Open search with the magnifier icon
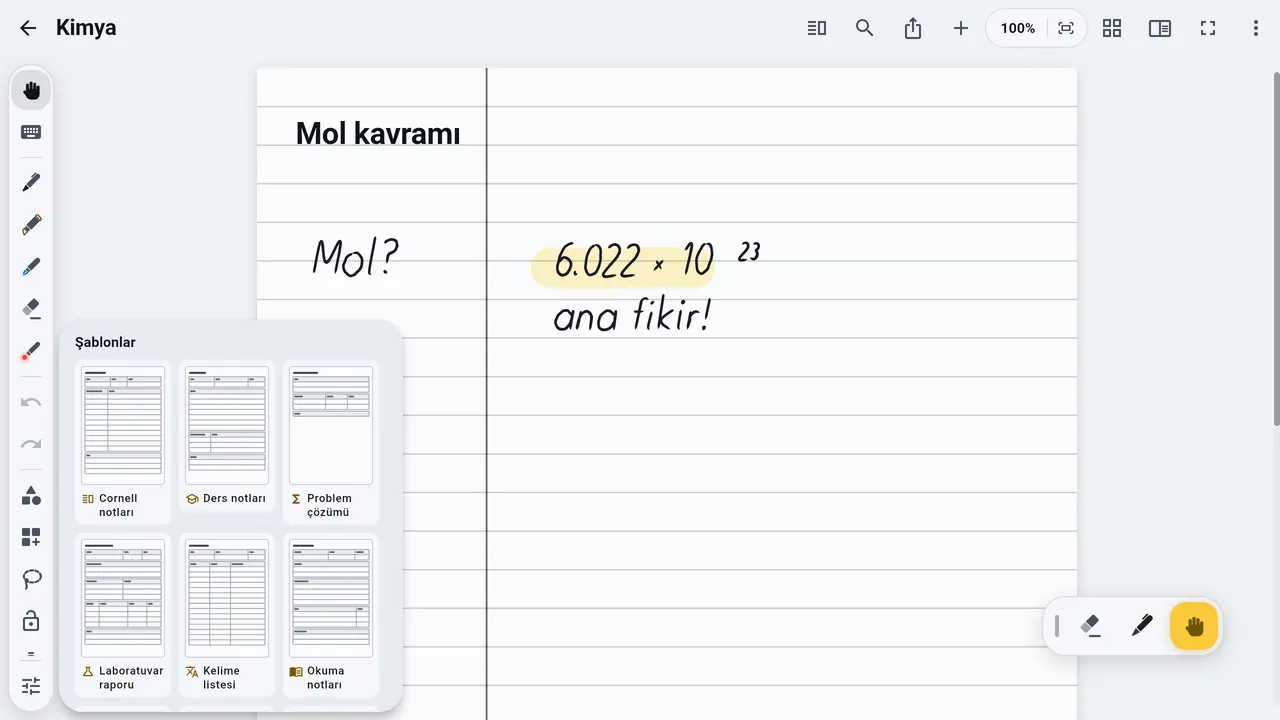The height and width of the screenshot is (720, 1280). pos(865,28)
